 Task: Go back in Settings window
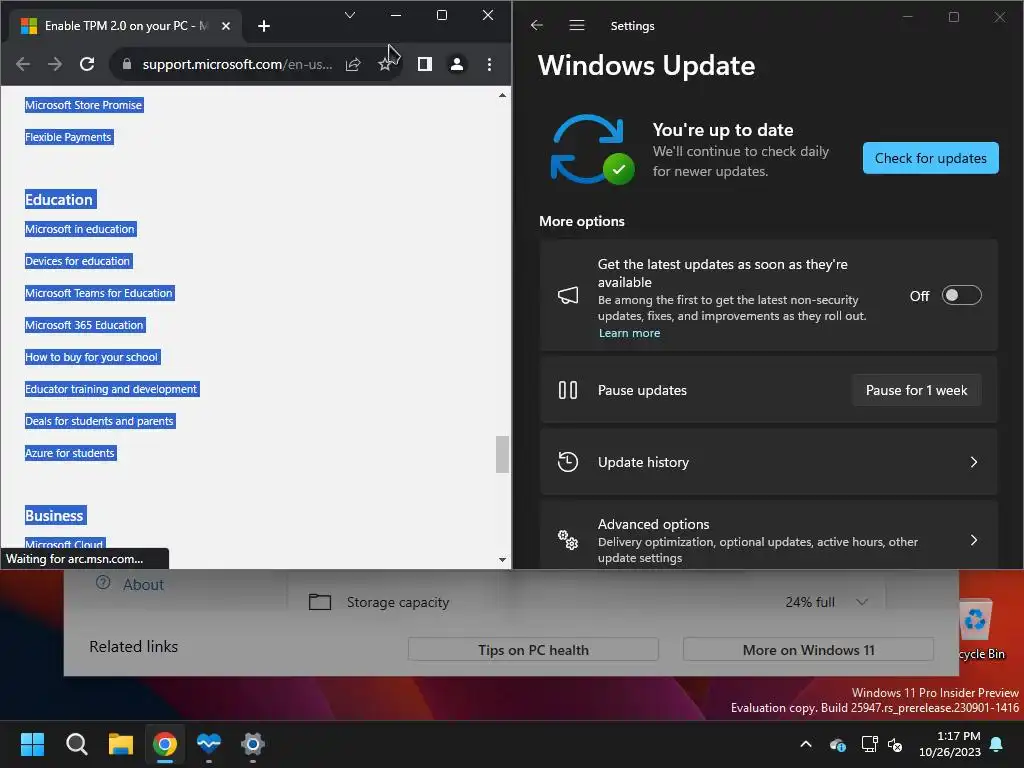point(537,25)
